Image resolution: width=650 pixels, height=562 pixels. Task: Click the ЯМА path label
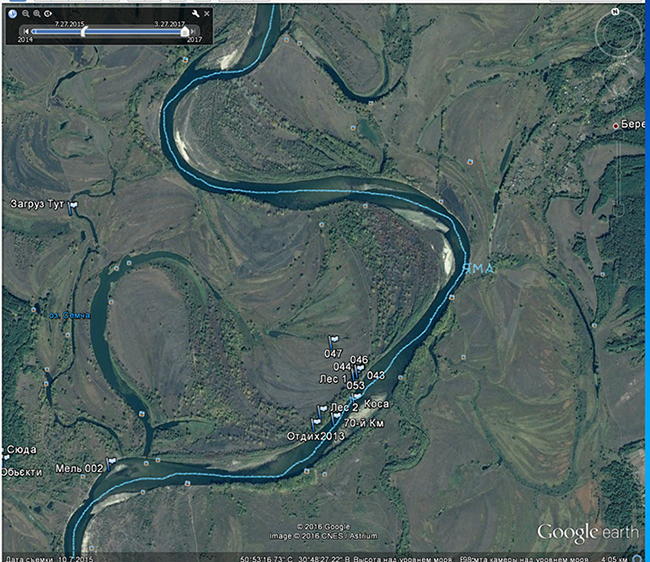pos(479,269)
